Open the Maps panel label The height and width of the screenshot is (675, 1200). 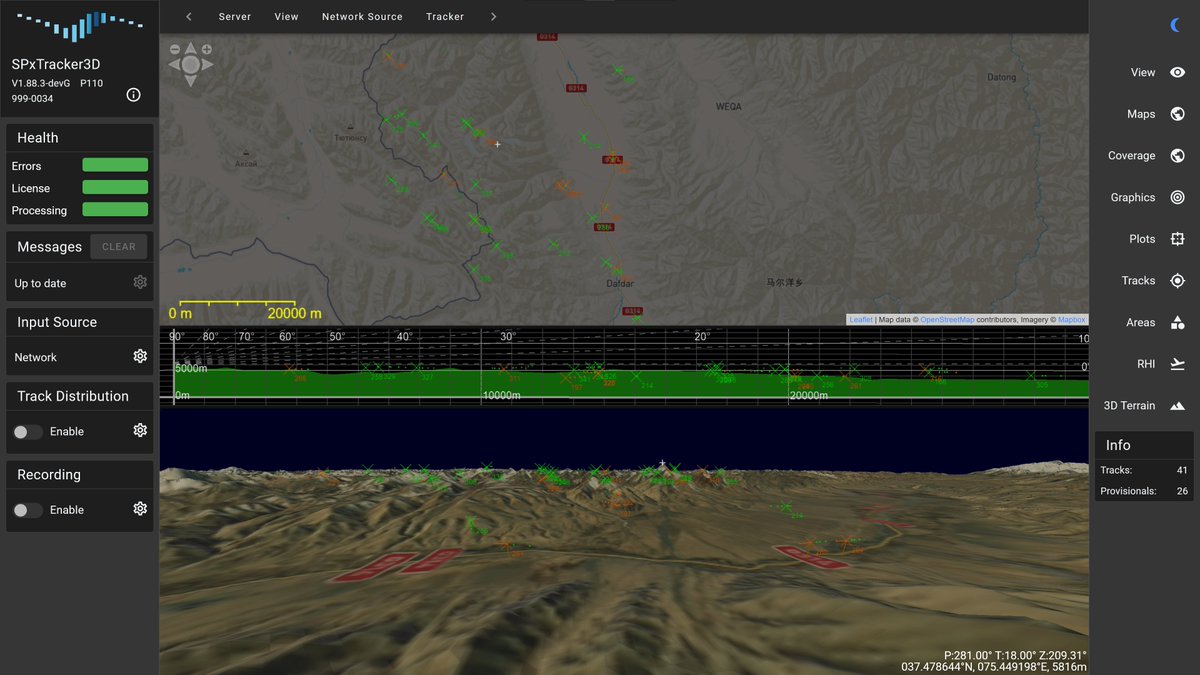point(1141,114)
